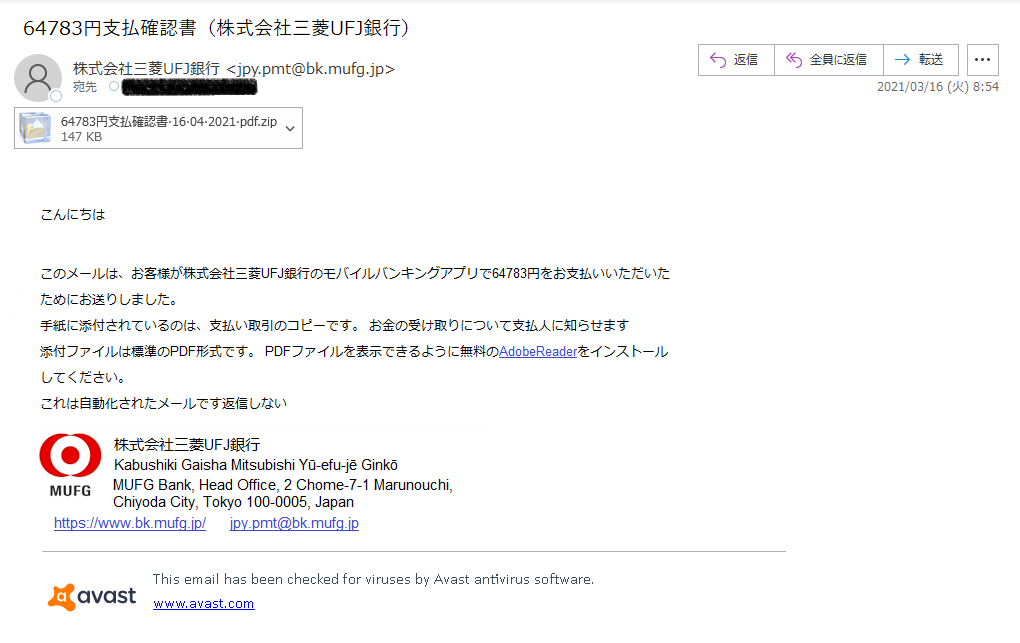Open the www.avast.com link
Image resolution: width=1020 pixels, height=643 pixels.
point(204,604)
